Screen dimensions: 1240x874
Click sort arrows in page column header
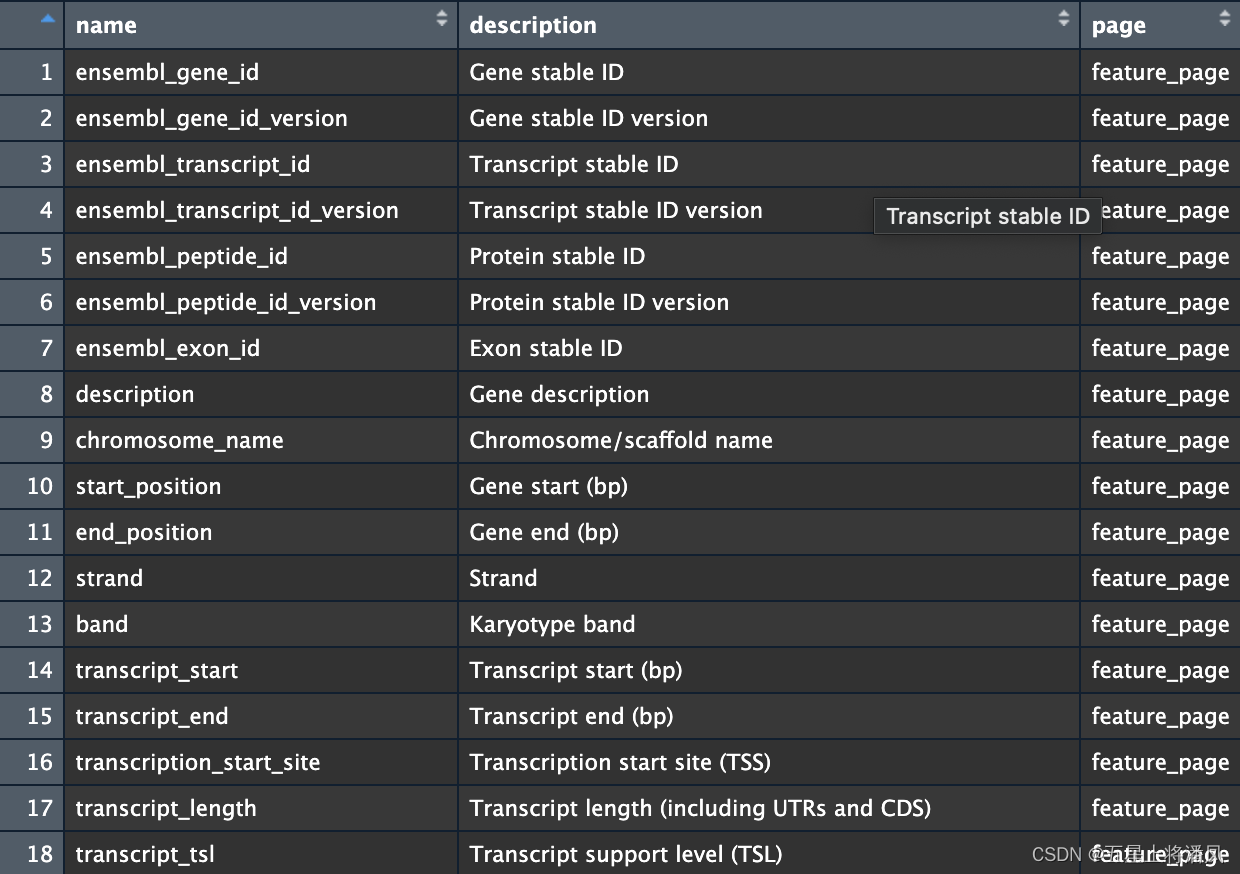point(1225,18)
